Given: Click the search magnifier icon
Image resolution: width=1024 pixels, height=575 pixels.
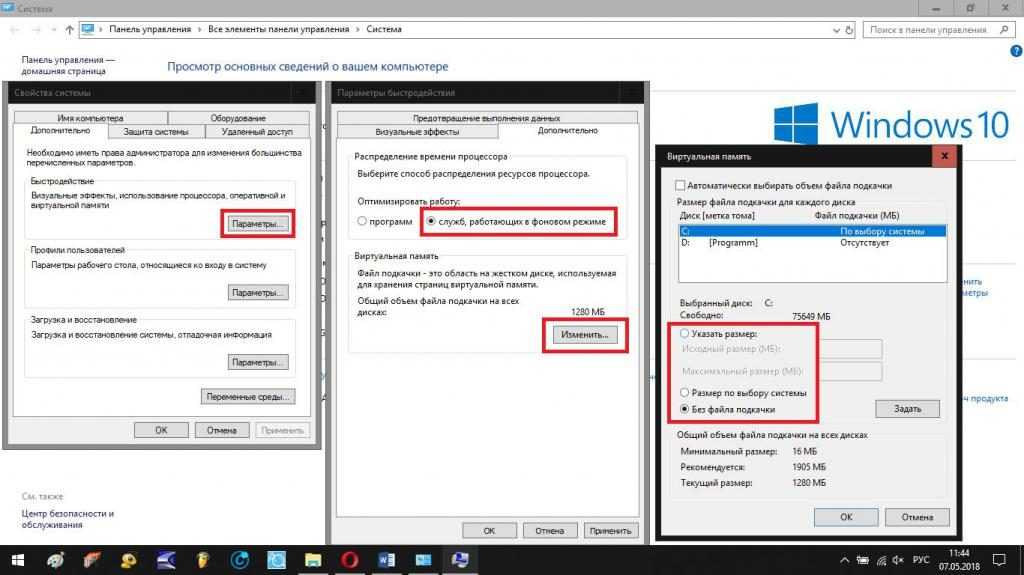Looking at the screenshot, I should pyautogui.click(x=1004, y=29).
